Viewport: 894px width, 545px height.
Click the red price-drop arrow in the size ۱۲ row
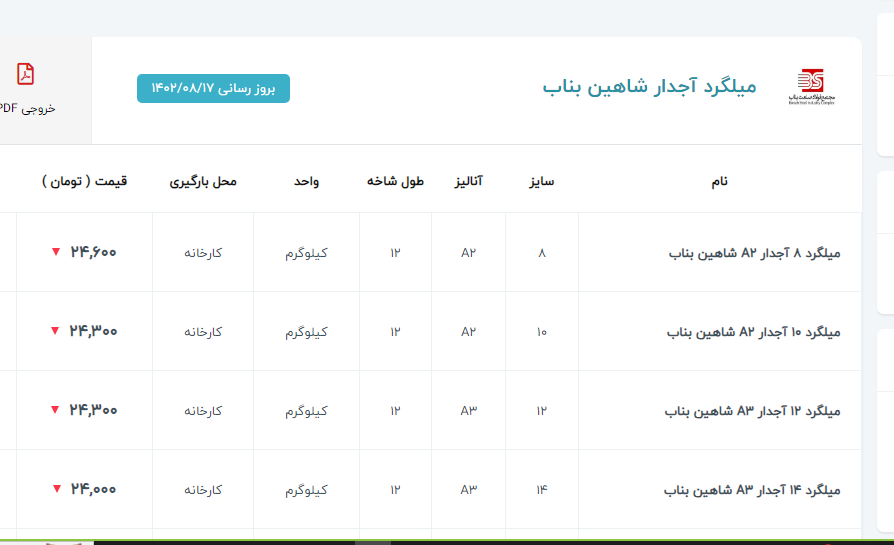56,410
